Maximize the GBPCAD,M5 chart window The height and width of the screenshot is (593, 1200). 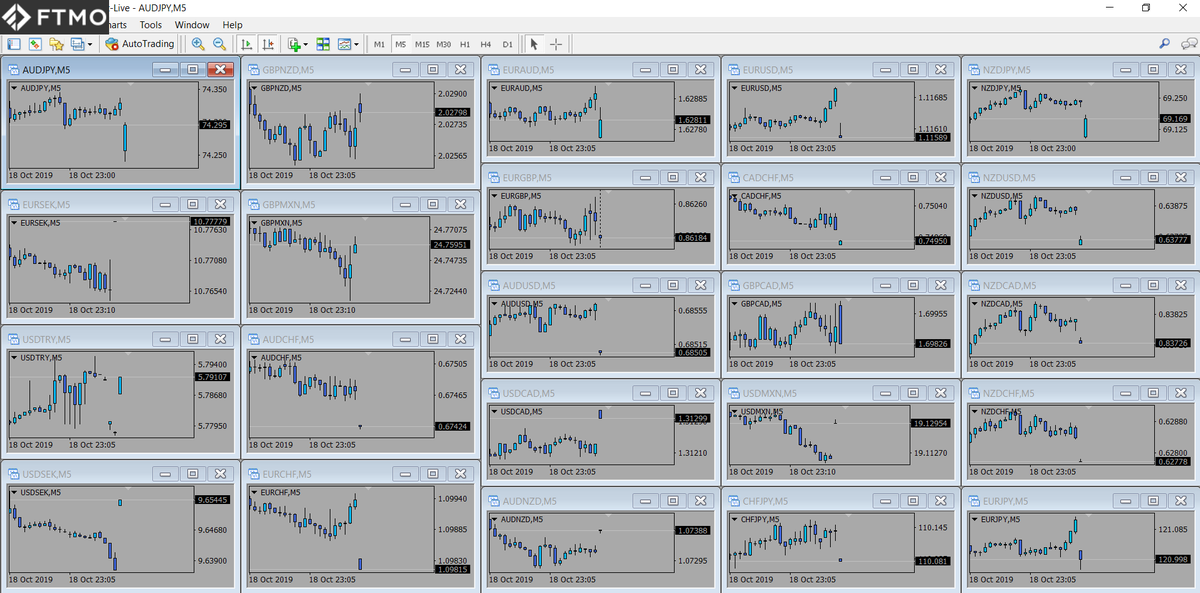point(913,285)
